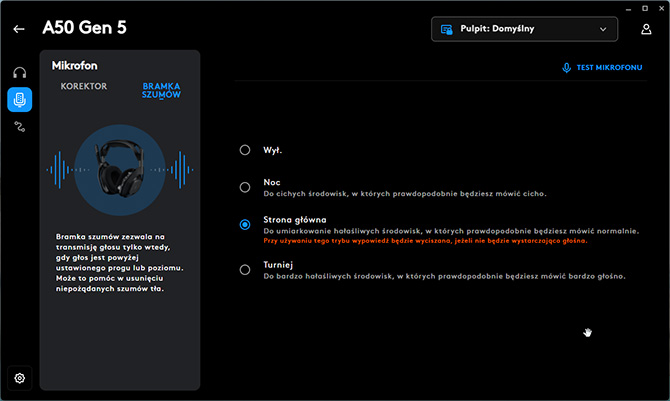Click the Mikrofon panel heading
670x401 pixels.
tap(75, 65)
